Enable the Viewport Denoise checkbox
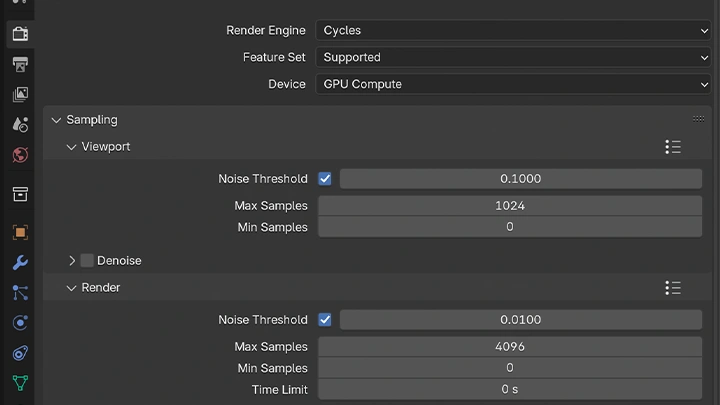720x405 pixels. (87, 260)
